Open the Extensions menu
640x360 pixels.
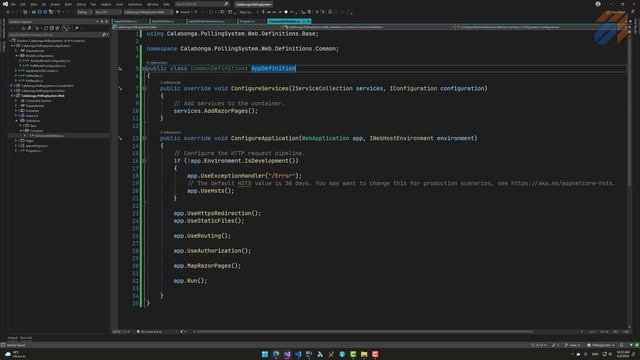click(135, 4)
